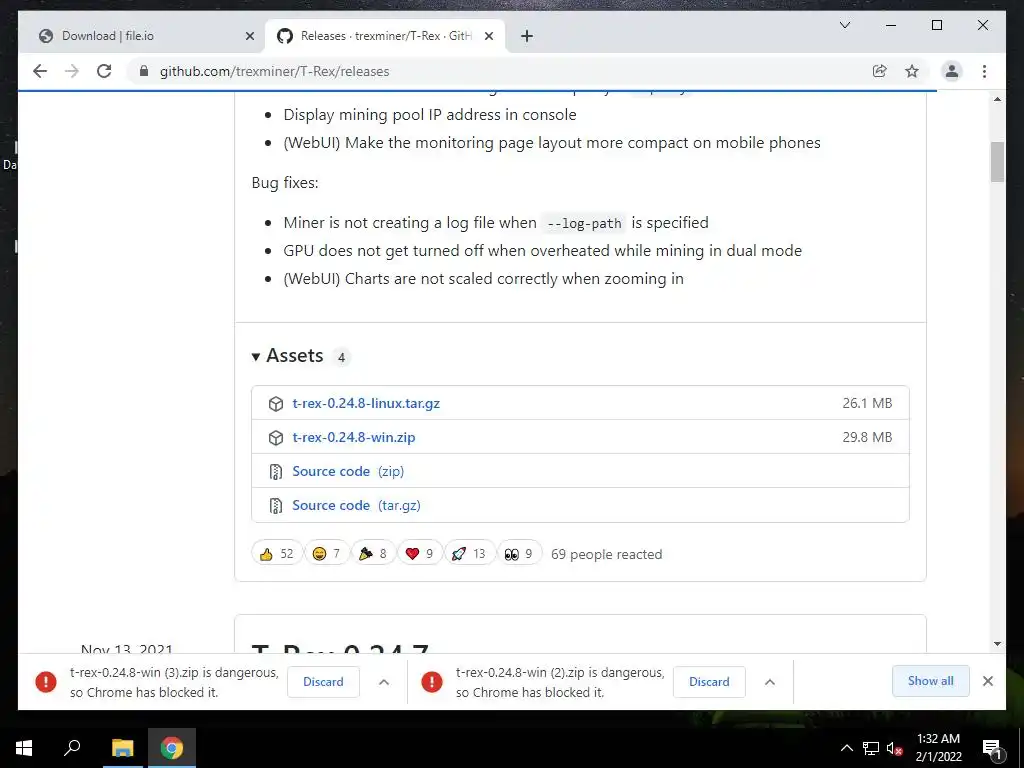Click the --log-path code text
This screenshot has width=1024, height=768.
pyautogui.click(x=584, y=223)
